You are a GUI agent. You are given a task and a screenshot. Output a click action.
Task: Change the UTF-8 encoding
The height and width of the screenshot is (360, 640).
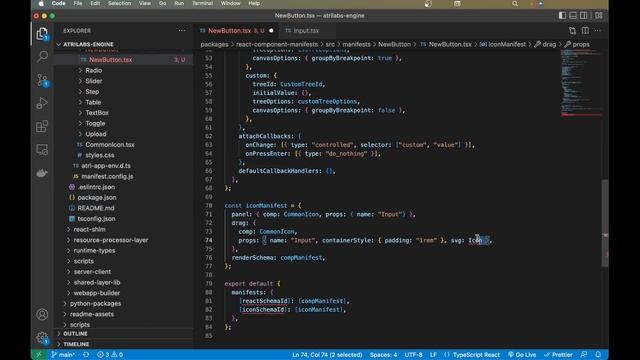pyautogui.click(x=413, y=355)
